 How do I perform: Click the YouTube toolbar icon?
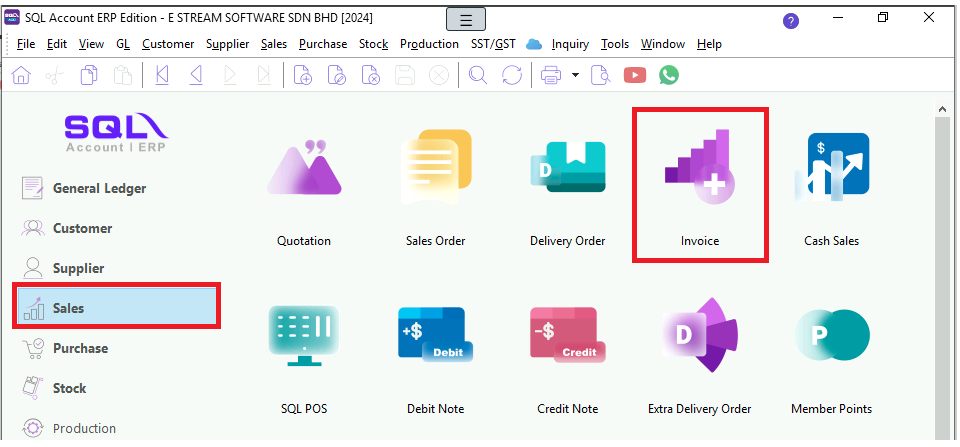click(x=634, y=75)
